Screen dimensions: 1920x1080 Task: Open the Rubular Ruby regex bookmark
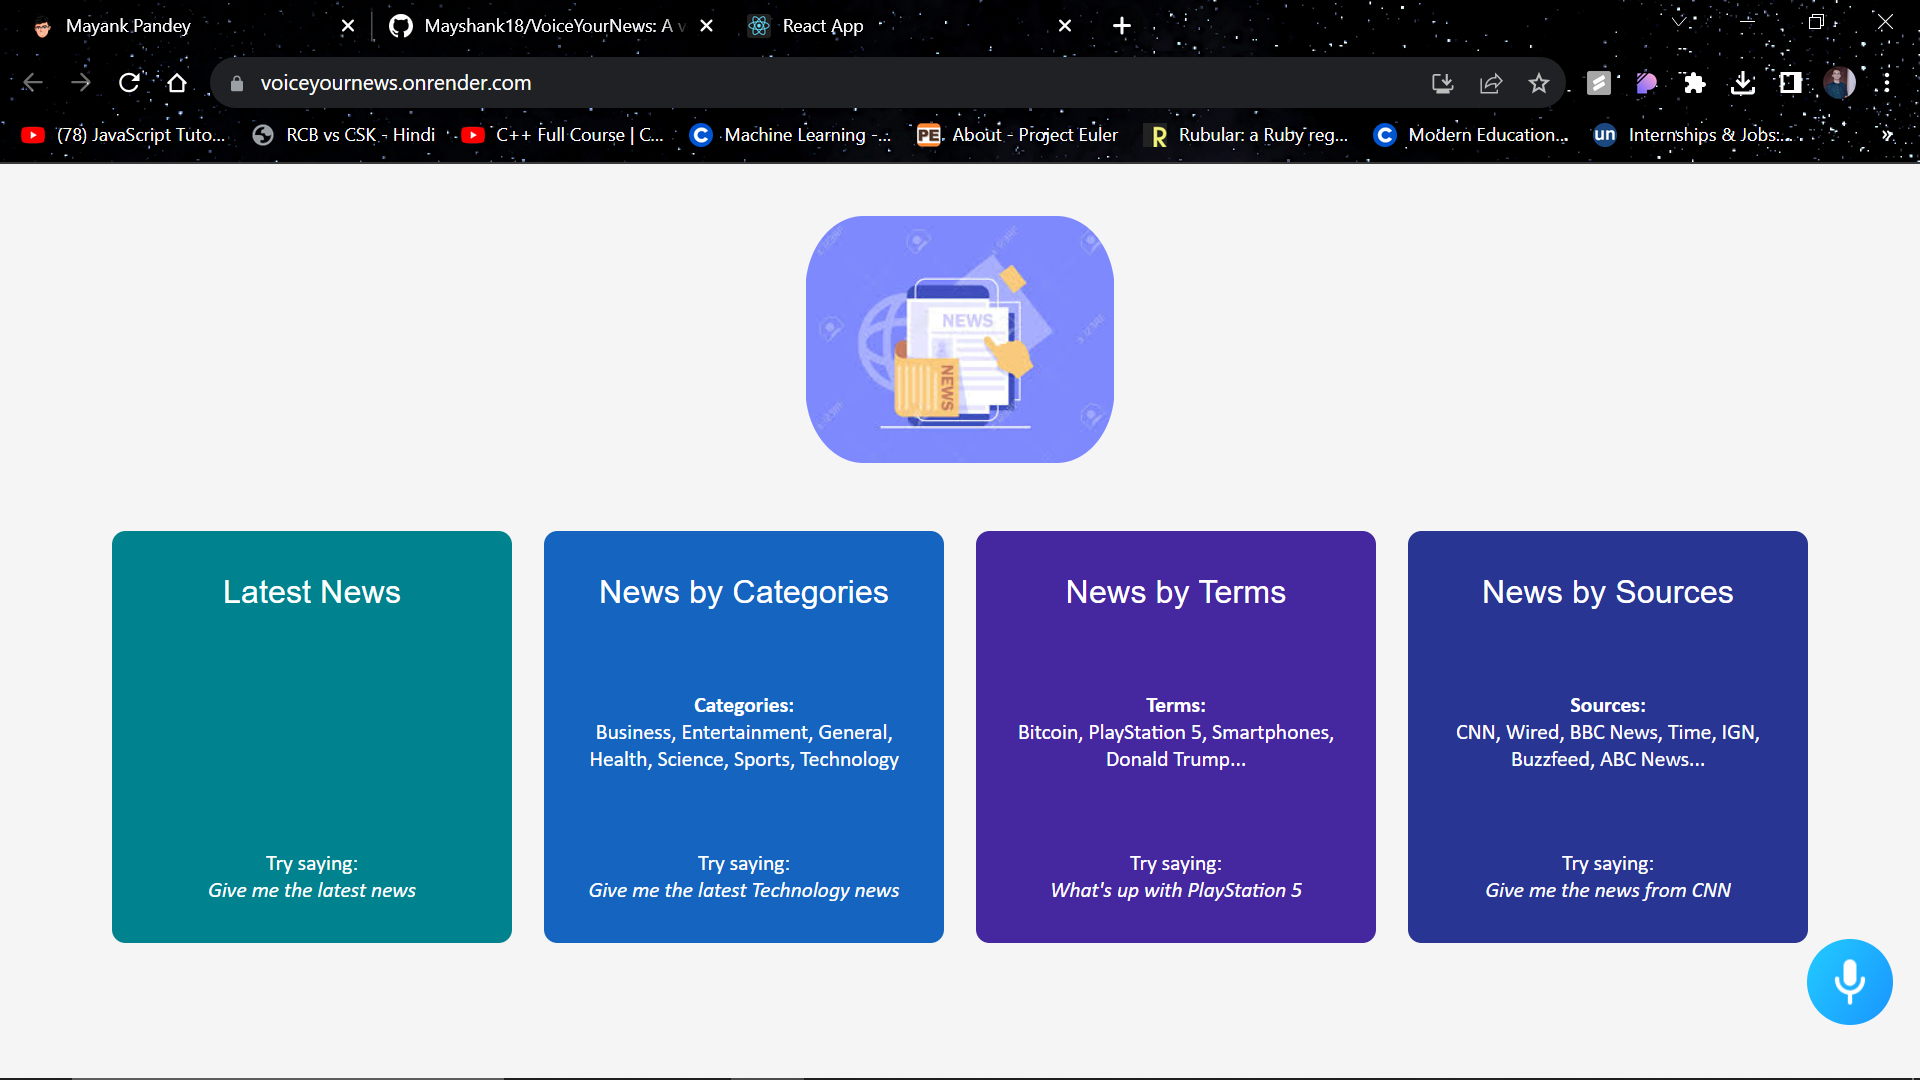pyautogui.click(x=1248, y=135)
